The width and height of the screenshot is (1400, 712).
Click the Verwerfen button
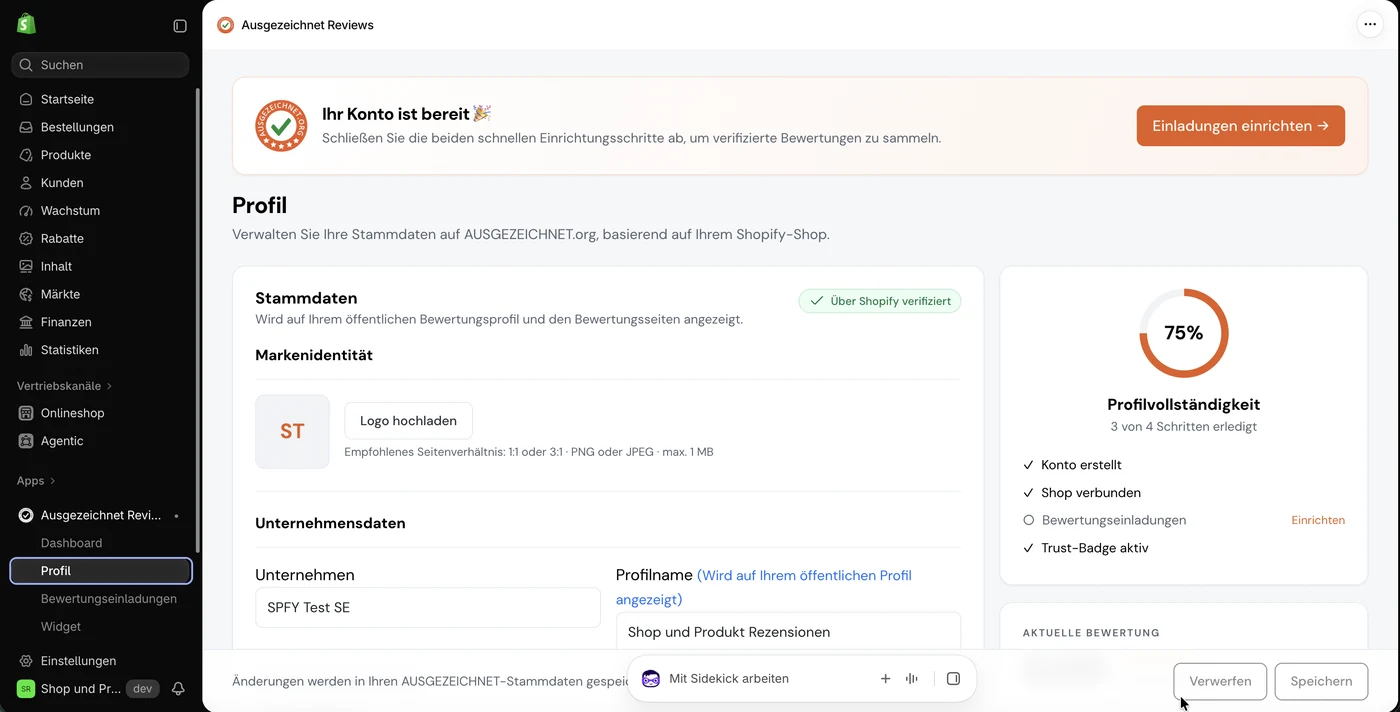coord(1220,681)
